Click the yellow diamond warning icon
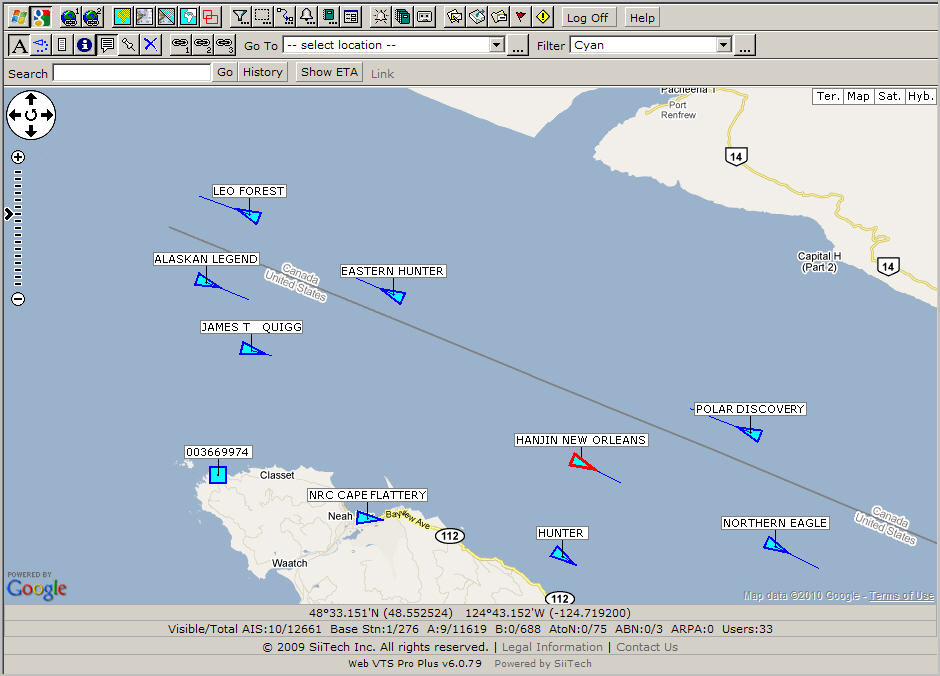The height and width of the screenshot is (676, 940). pos(543,17)
